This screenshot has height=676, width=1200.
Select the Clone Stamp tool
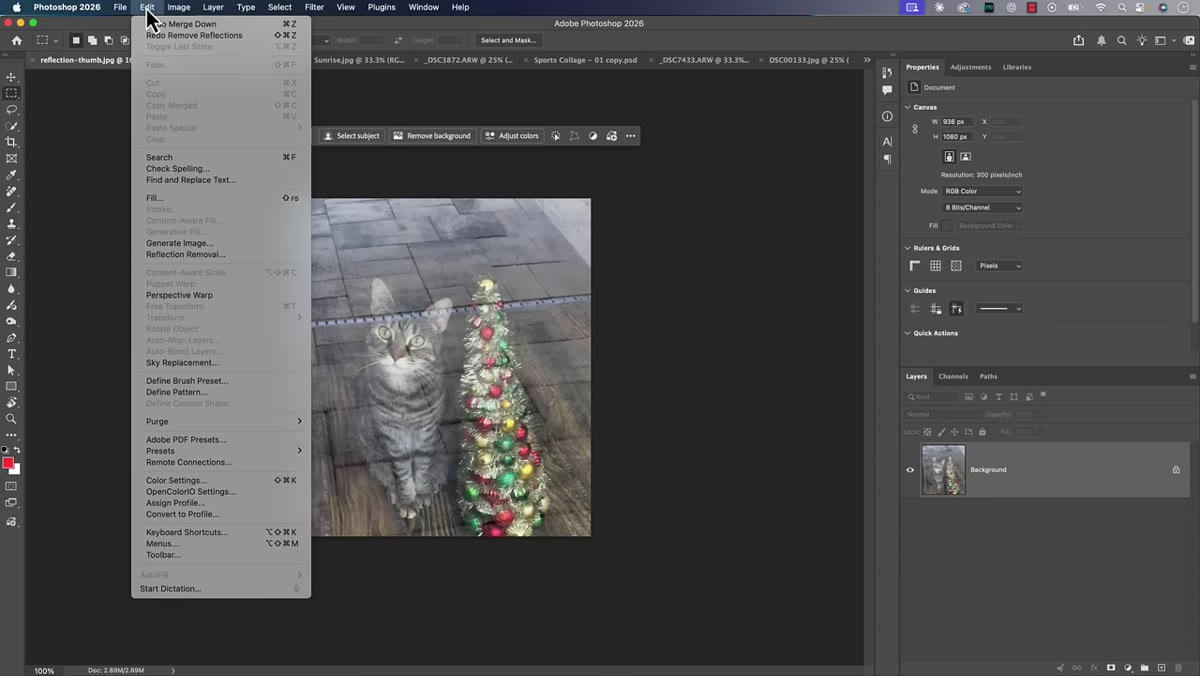point(12,223)
